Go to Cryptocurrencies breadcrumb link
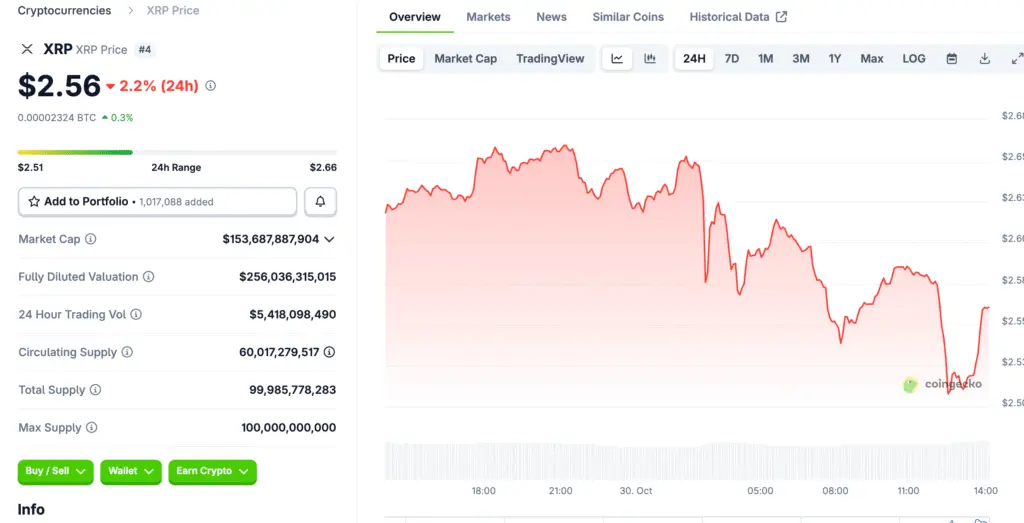Image resolution: width=1024 pixels, height=523 pixels. [64, 10]
